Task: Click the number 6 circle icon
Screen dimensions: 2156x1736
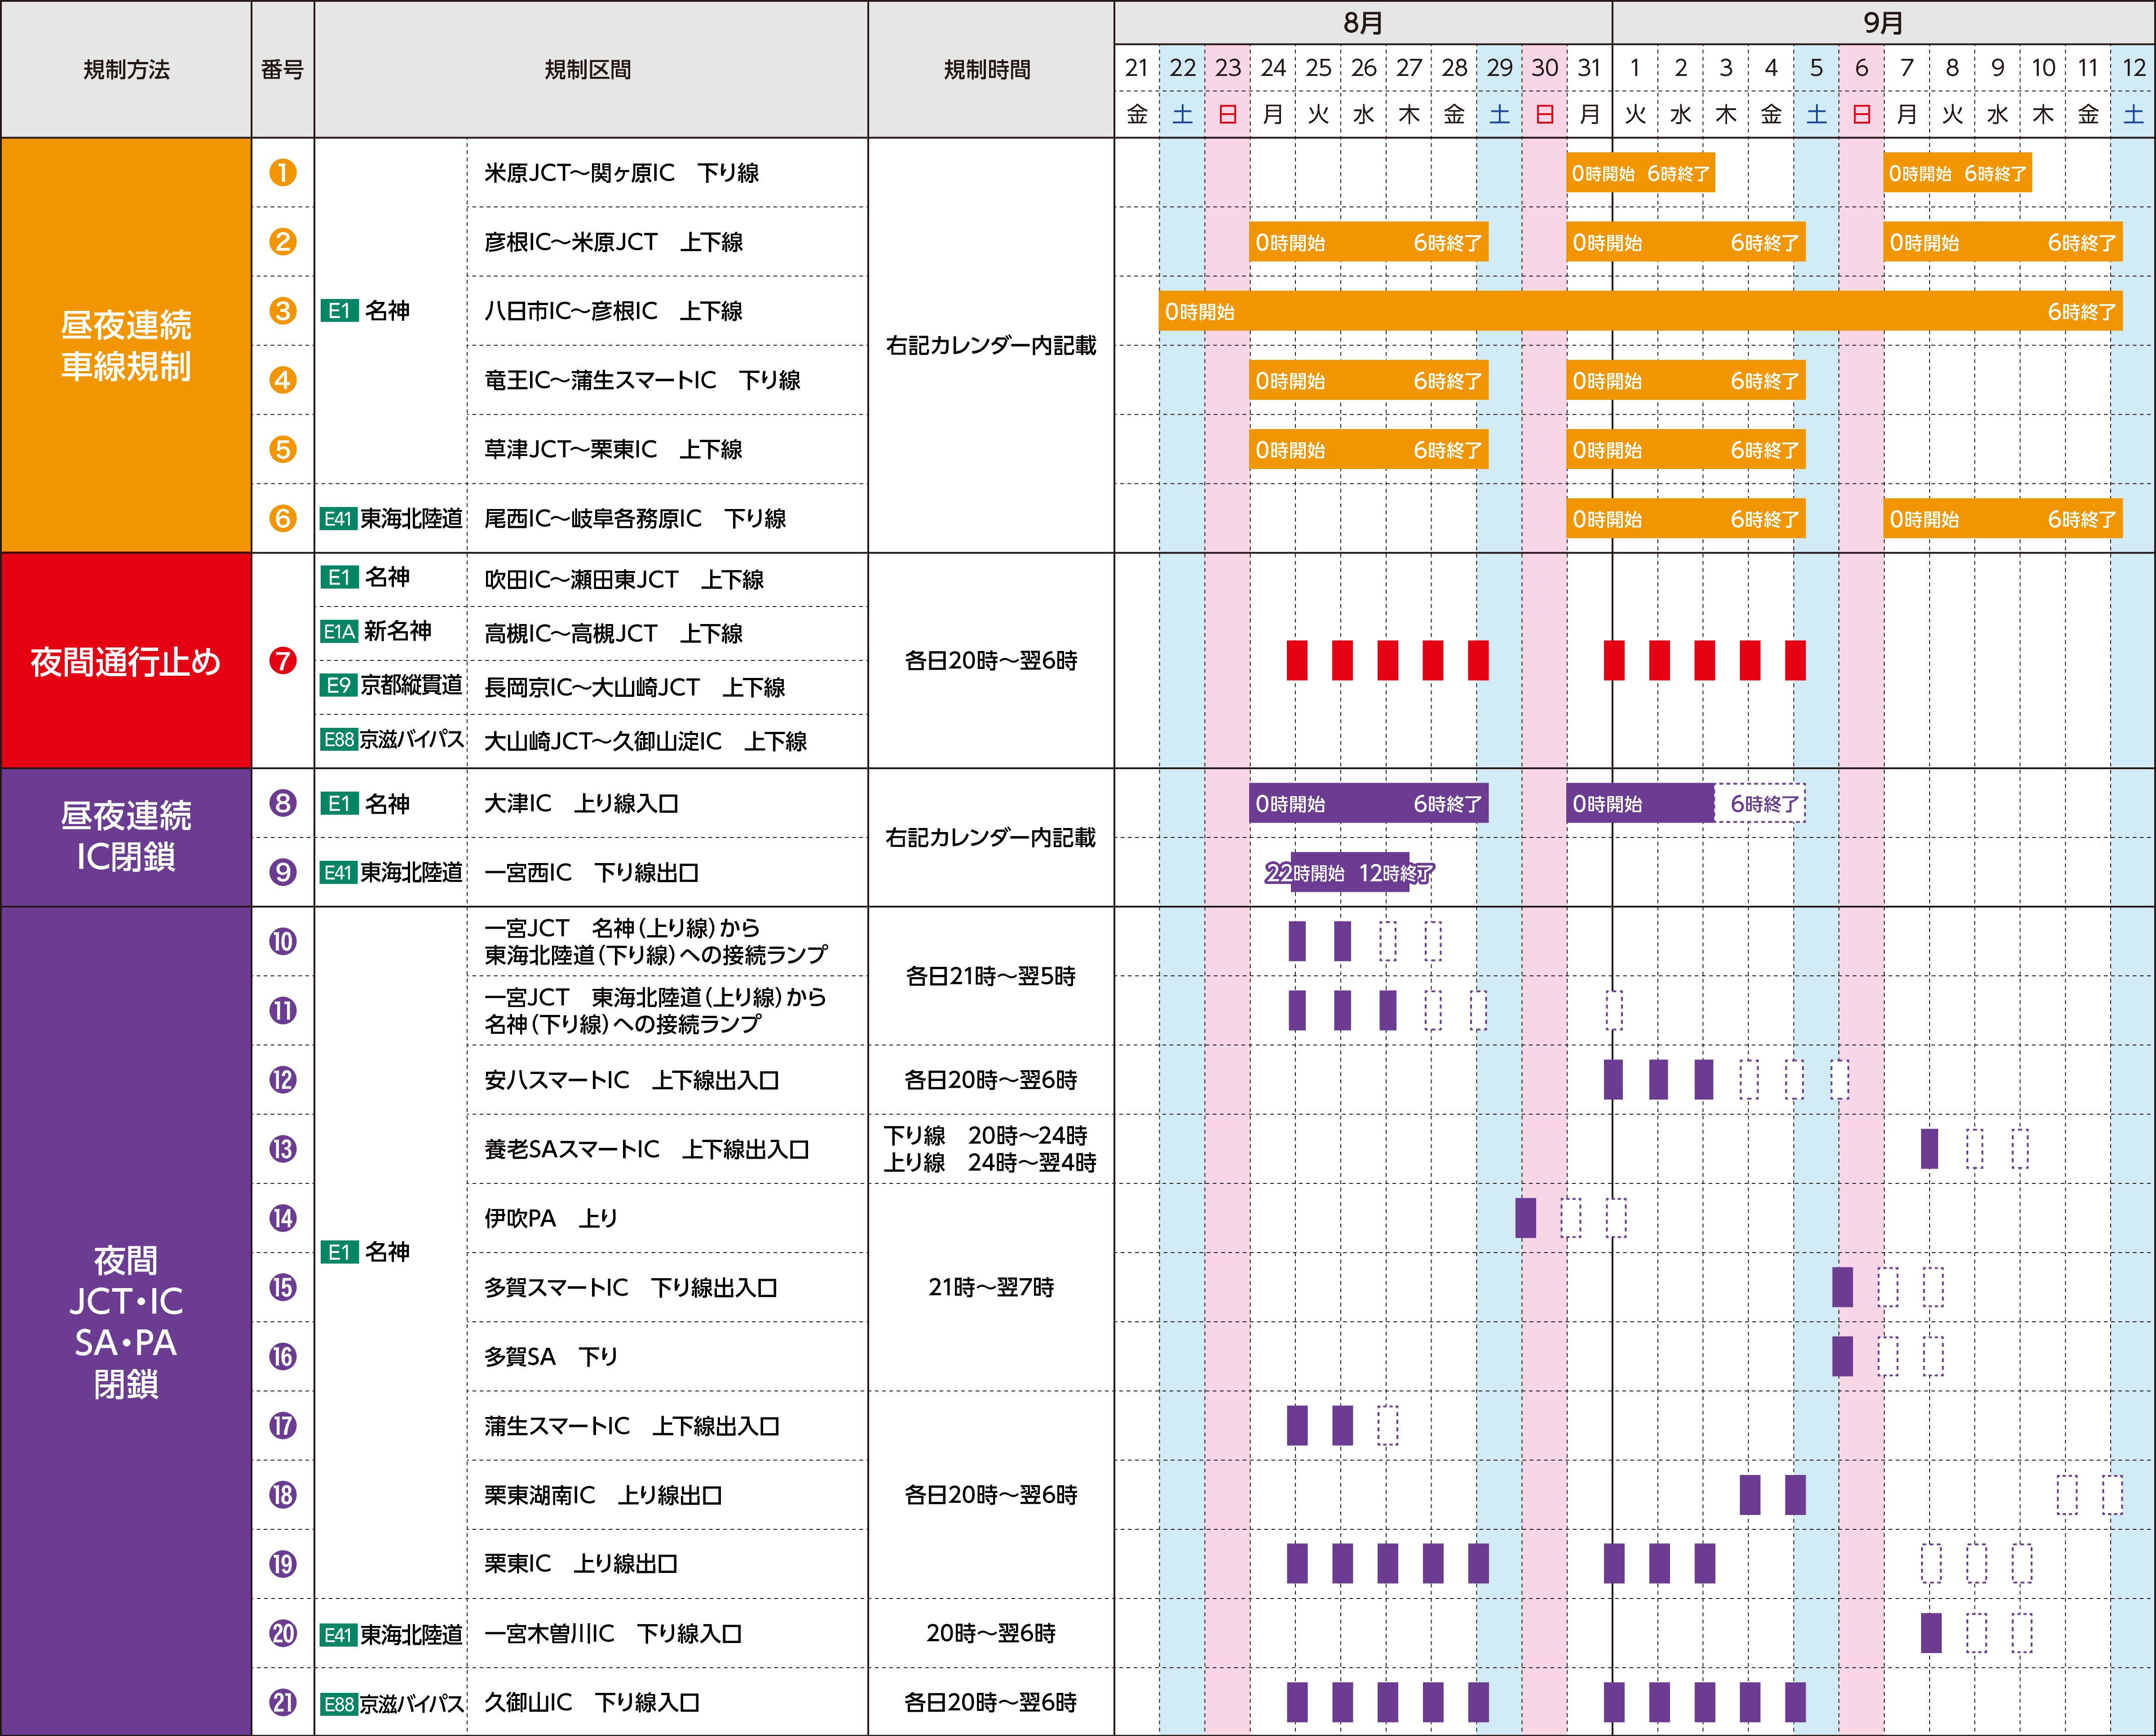Action: [x=283, y=518]
